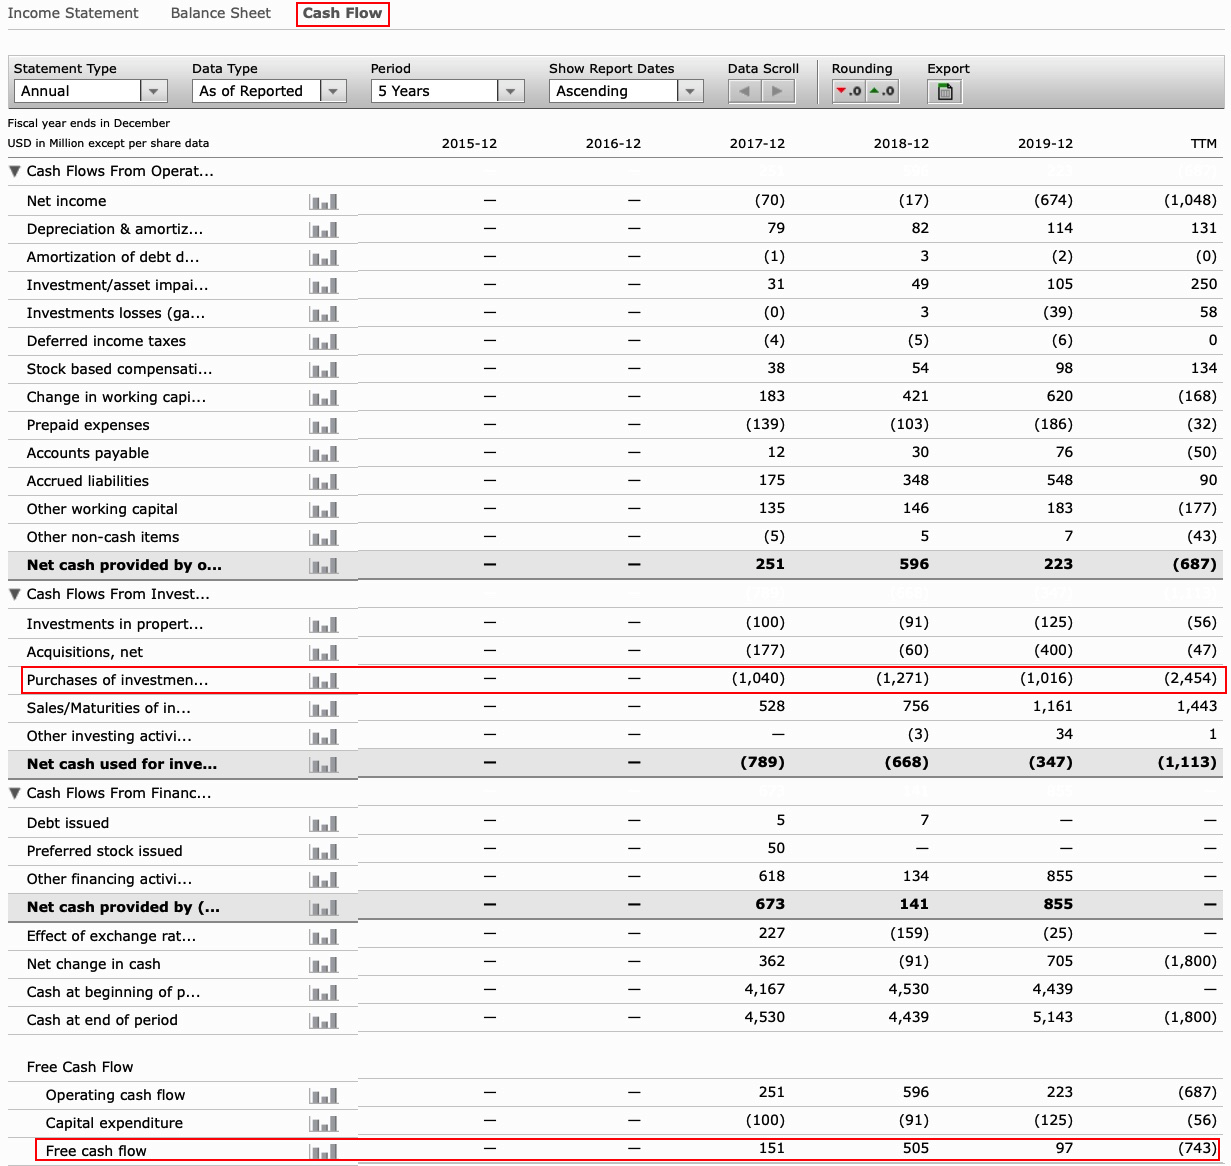Collapse Cash Flows From Financing section
1231x1166 pixels.
[15, 794]
